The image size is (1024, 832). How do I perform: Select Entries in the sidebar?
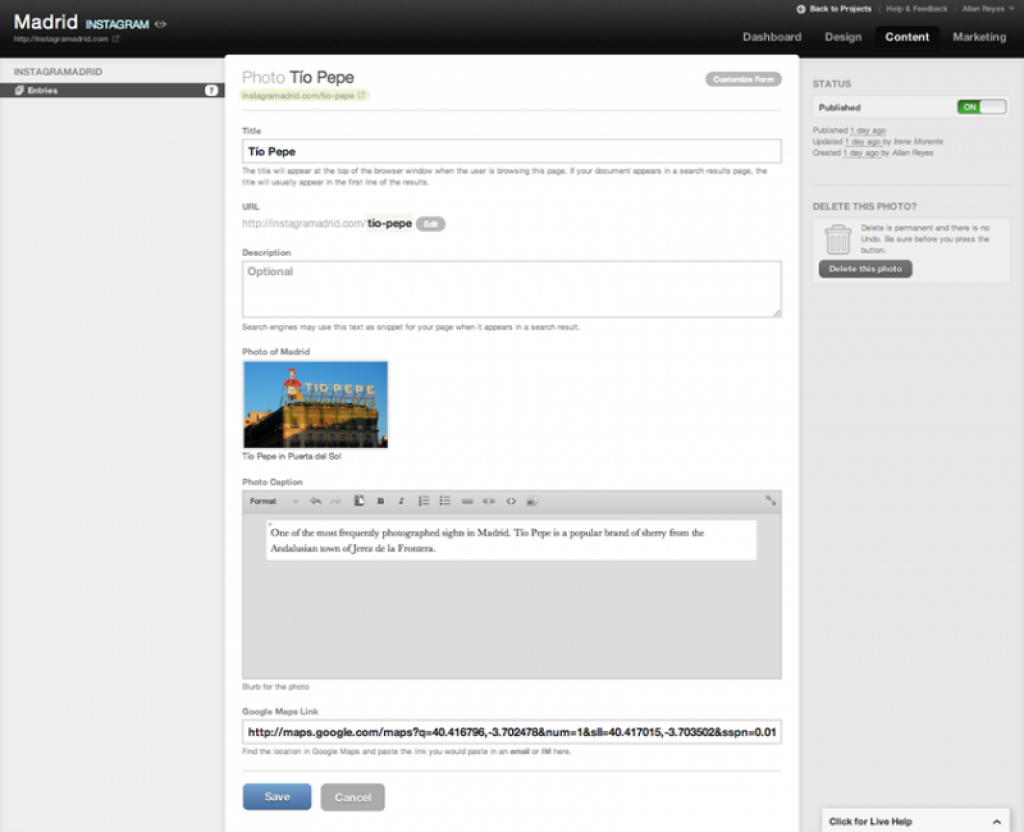coord(112,90)
